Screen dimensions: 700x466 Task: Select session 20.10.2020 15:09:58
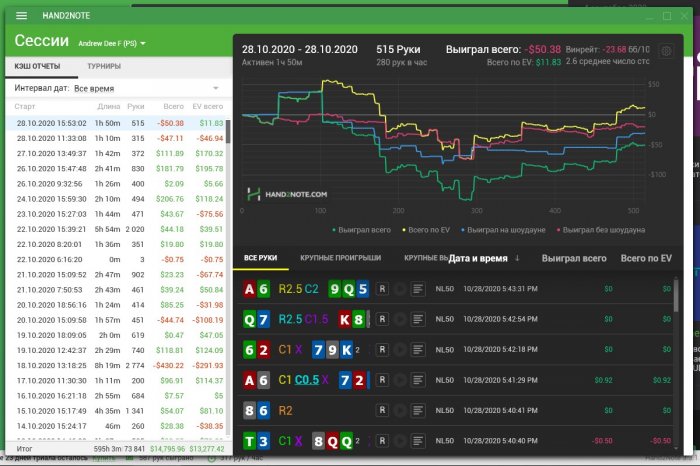[x=118, y=320]
